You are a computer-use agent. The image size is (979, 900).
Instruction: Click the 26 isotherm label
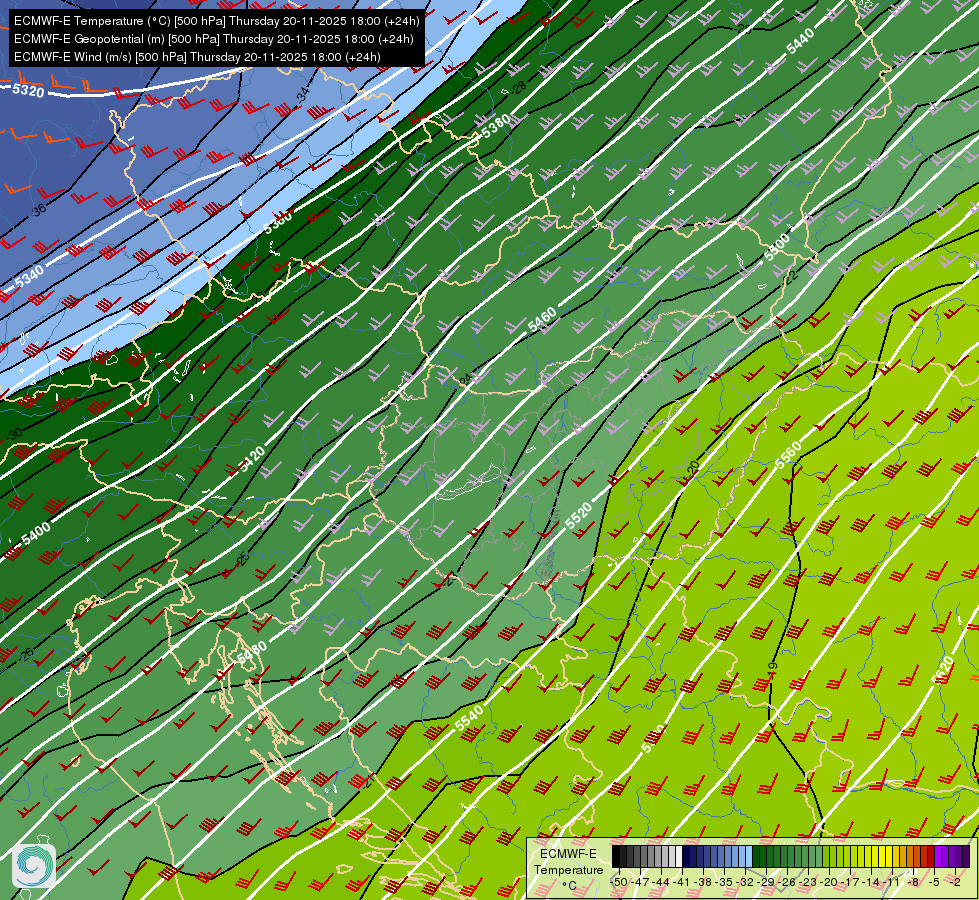tap(26, 655)
